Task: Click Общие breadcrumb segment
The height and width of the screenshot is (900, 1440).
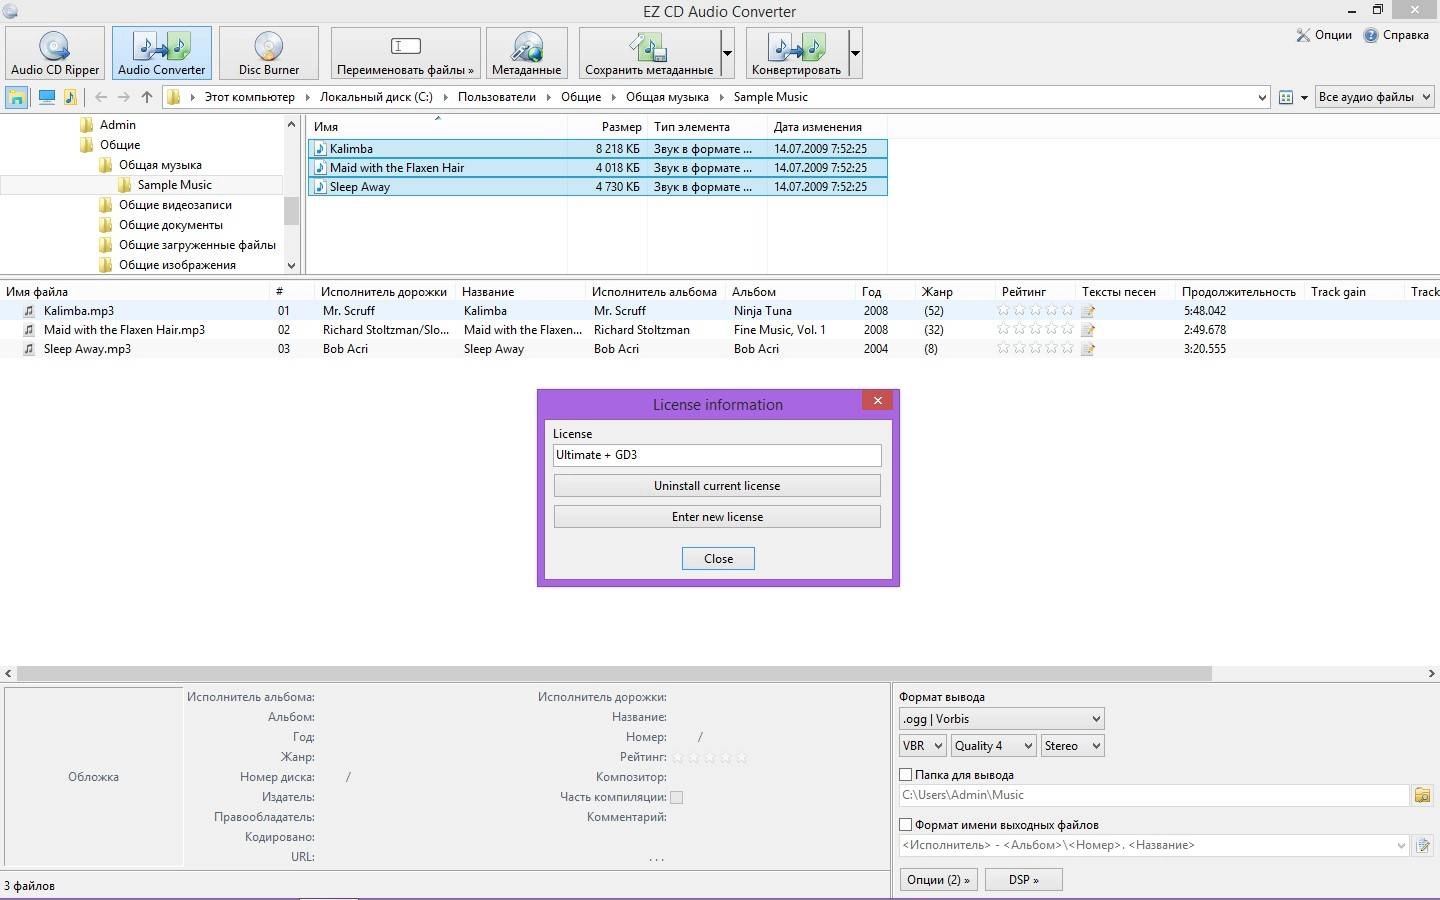Action: (x=581, y=97)
